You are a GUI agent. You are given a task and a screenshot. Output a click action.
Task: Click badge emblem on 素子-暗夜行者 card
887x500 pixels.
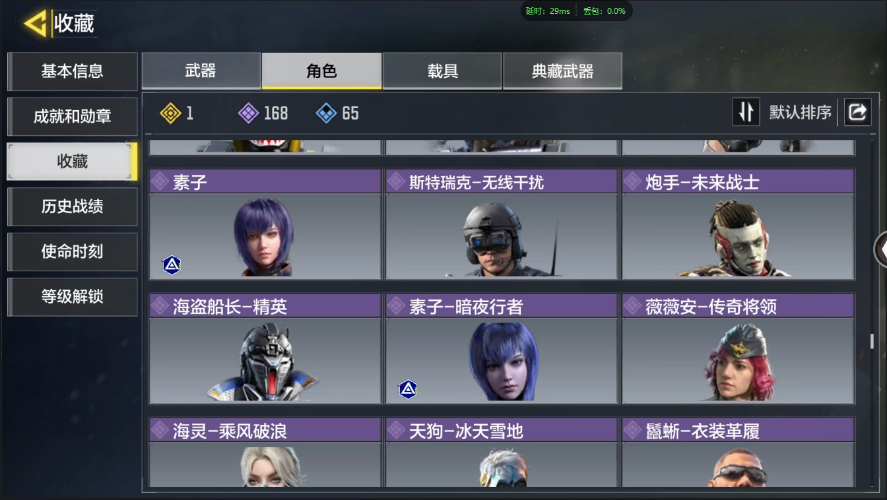coord(408,389)
